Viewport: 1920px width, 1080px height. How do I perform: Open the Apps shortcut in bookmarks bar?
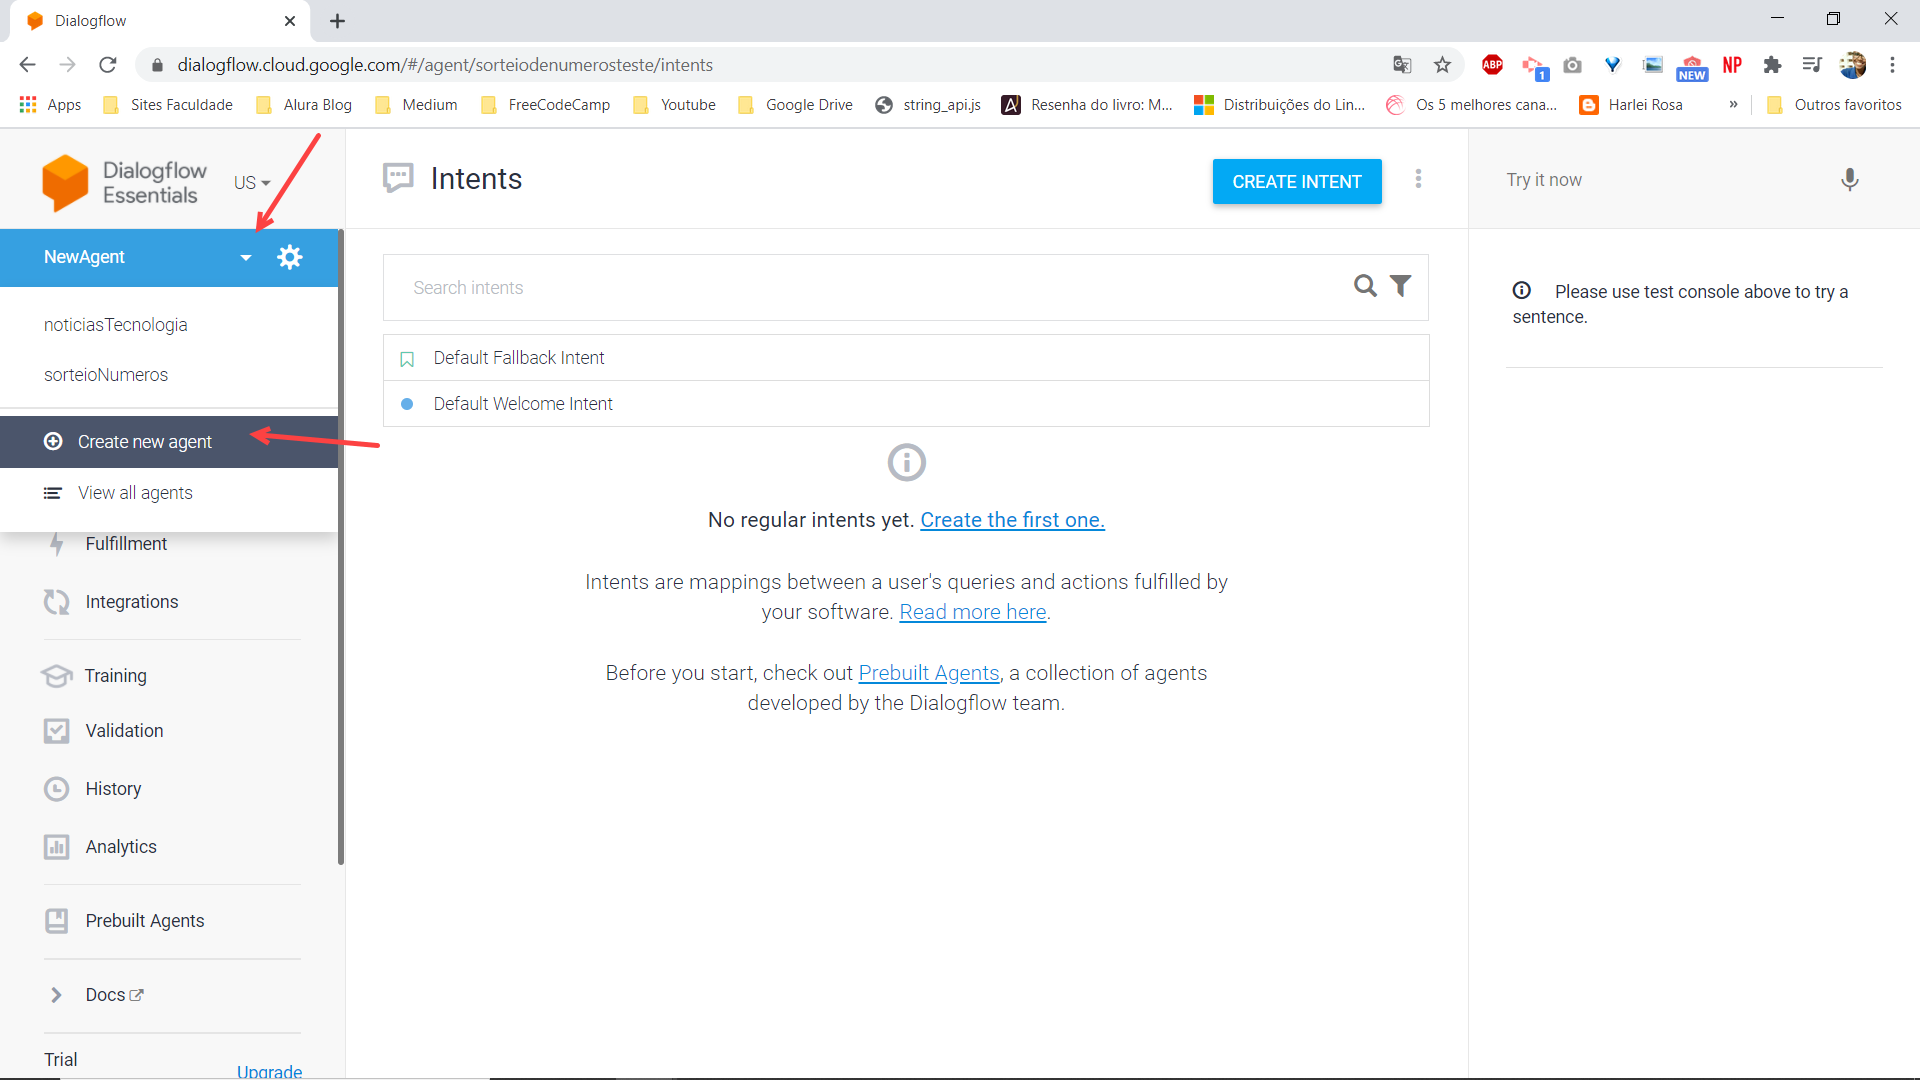tap(50, 104)
